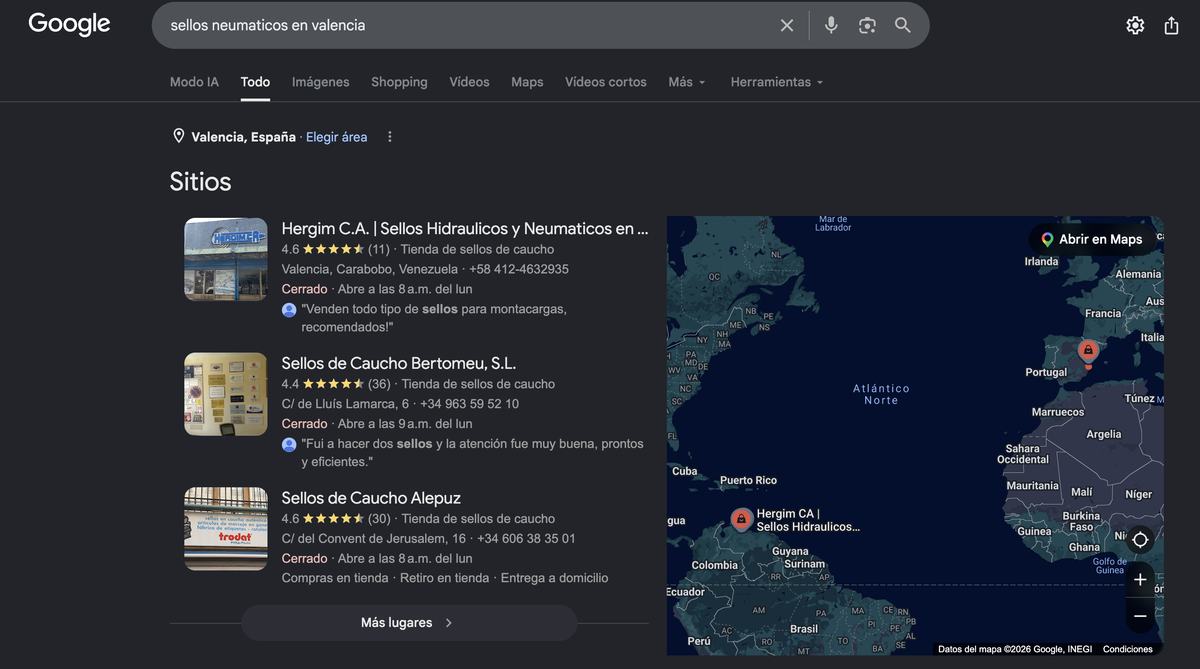Click the star rating for Hergim C.A.
This screenshot has height=669, width=1200.
click(333, 249)
